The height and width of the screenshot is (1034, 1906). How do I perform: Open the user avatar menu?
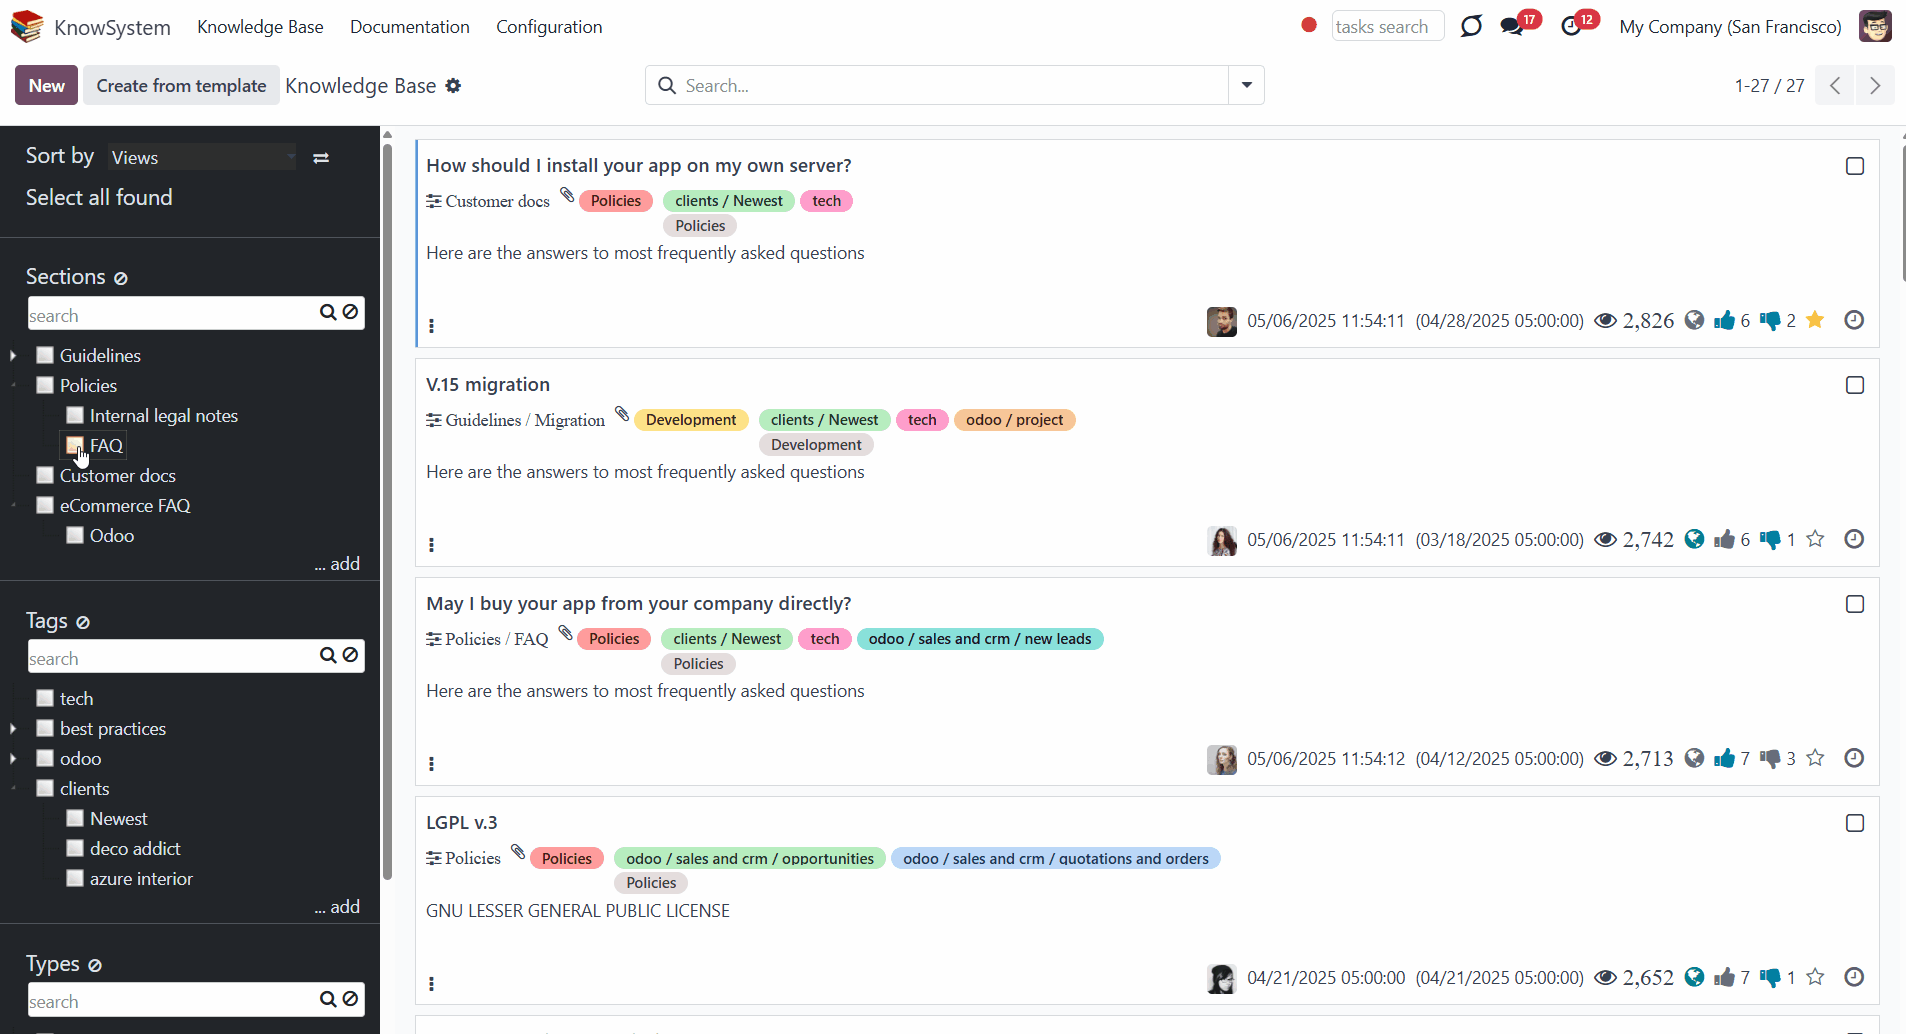pyautogui.click(x=1875, y=27)
